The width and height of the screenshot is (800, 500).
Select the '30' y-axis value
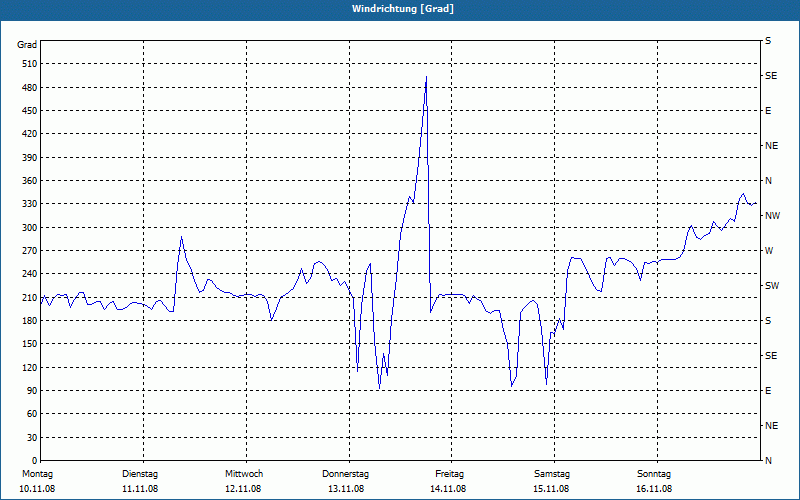32,438
